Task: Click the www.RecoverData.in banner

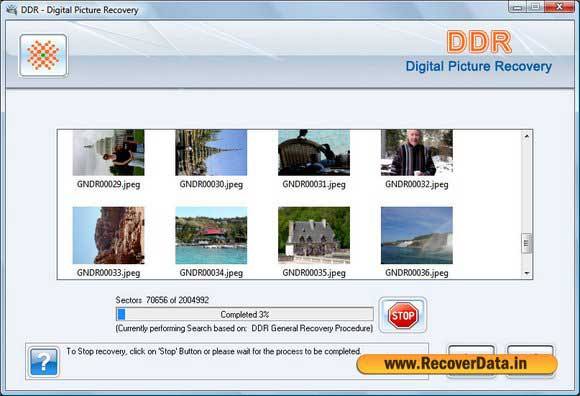Action: 457,364
